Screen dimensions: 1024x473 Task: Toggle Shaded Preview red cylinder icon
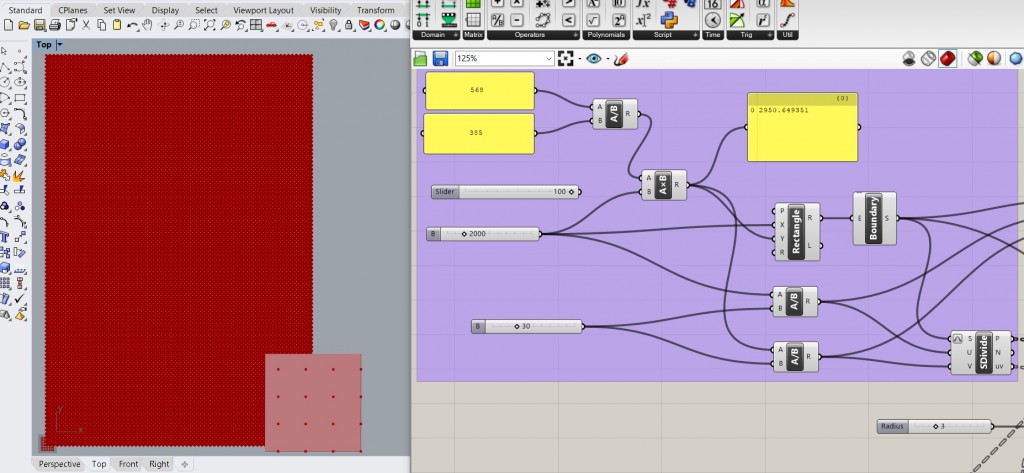click(x=948, y=59)
